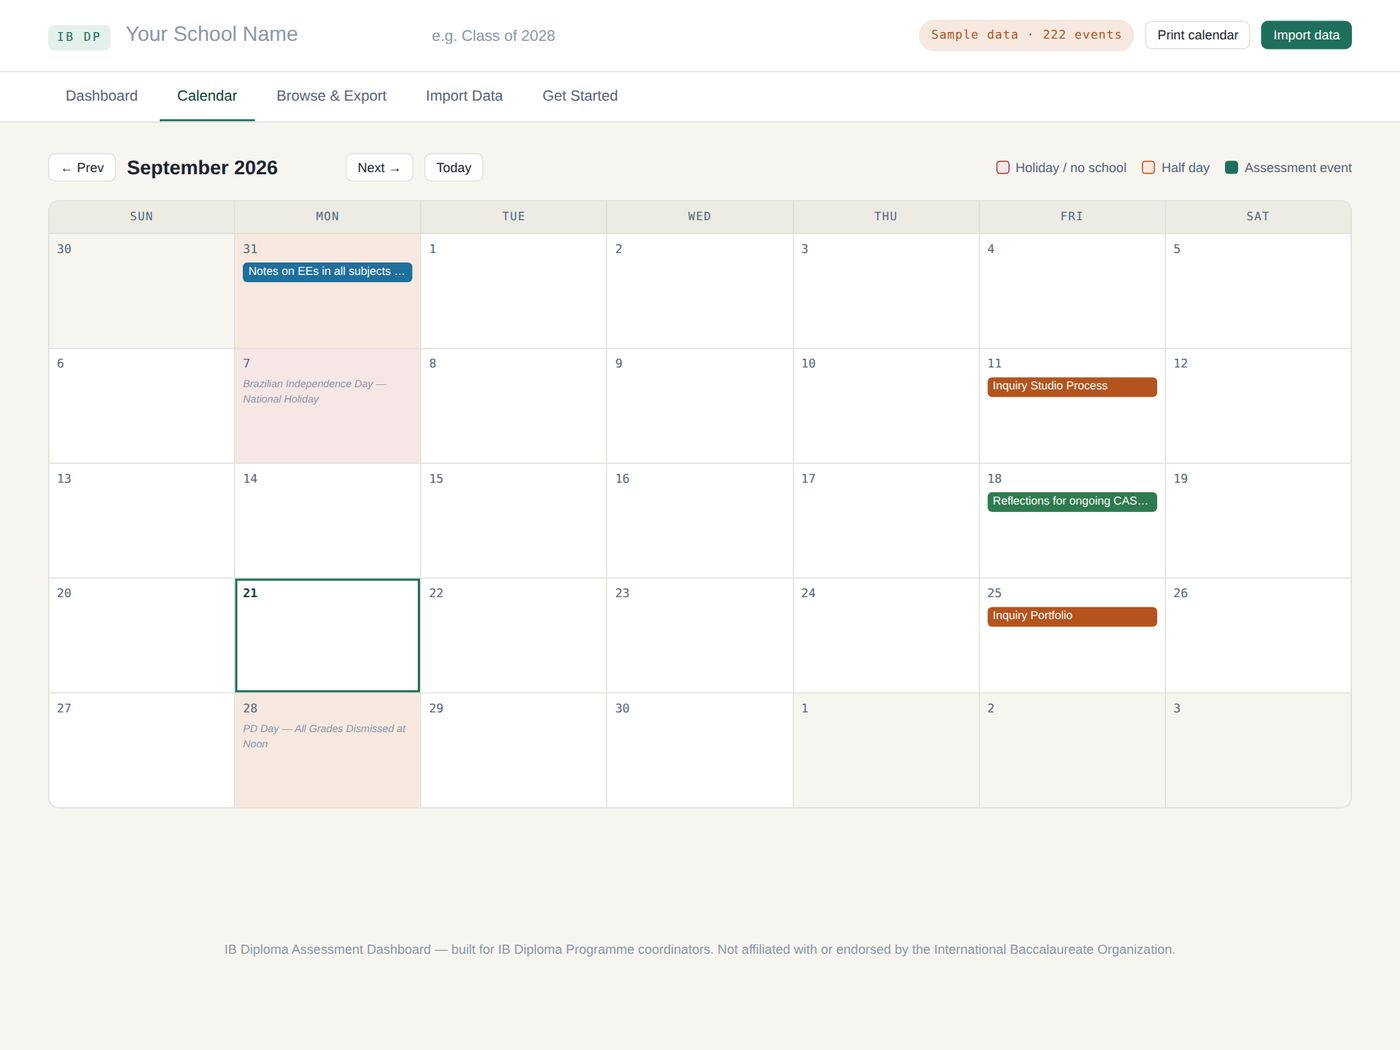Image resolution: width=1400 pixels, height=1050 pixels.
Task: Switch to the Browse & Export tab
Action: click(331, 96)
